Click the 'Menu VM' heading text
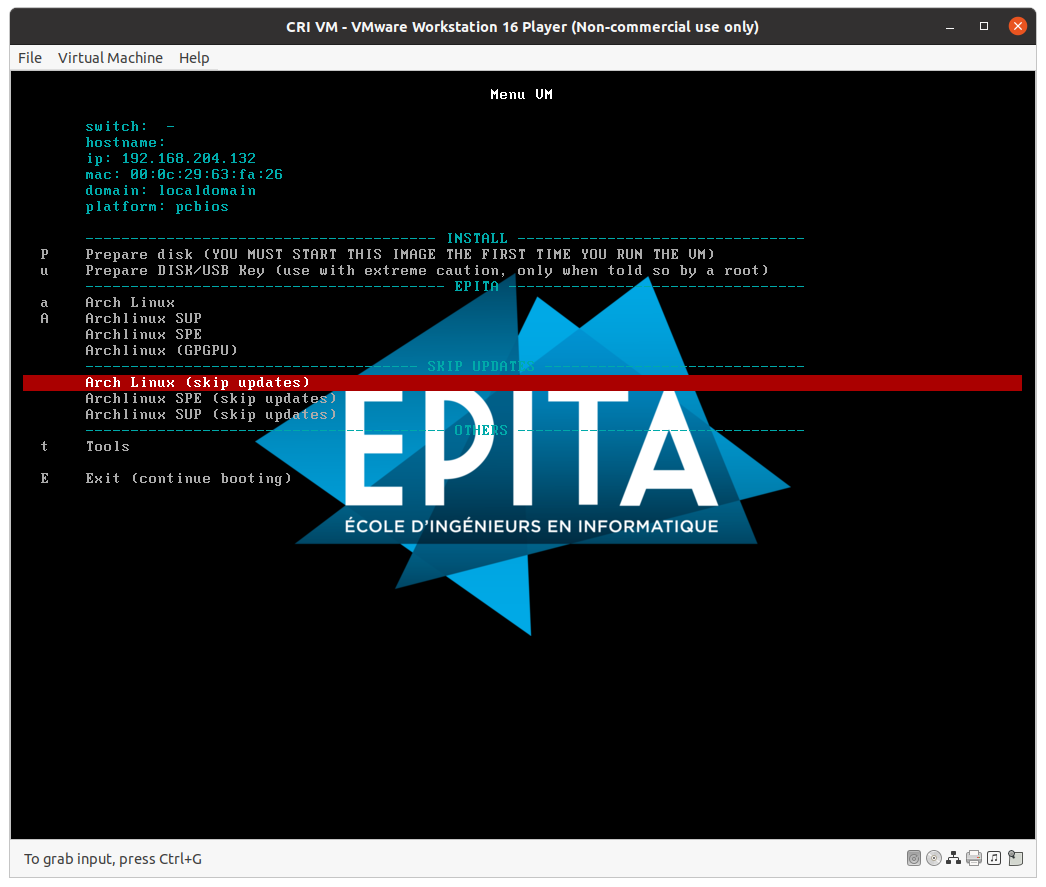This screenshot has width=1046, height=887. tap(522, 95)
